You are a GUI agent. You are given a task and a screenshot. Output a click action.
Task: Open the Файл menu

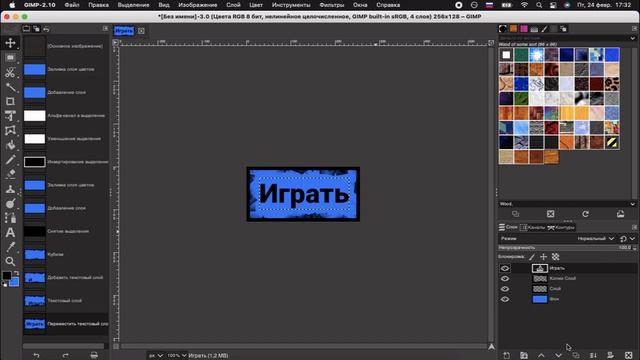tap(72, 5)
